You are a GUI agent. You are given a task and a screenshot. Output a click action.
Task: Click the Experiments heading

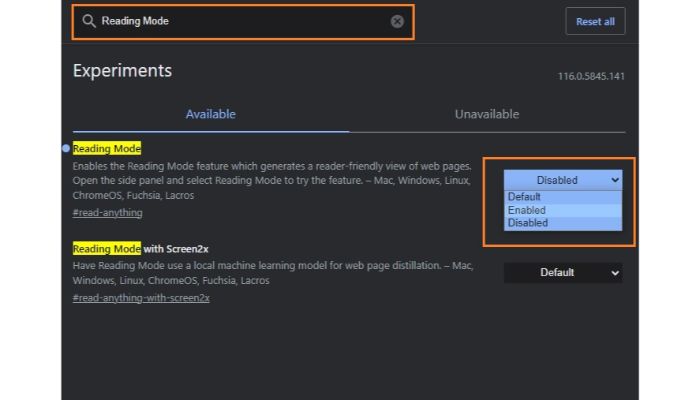point(122,71)
